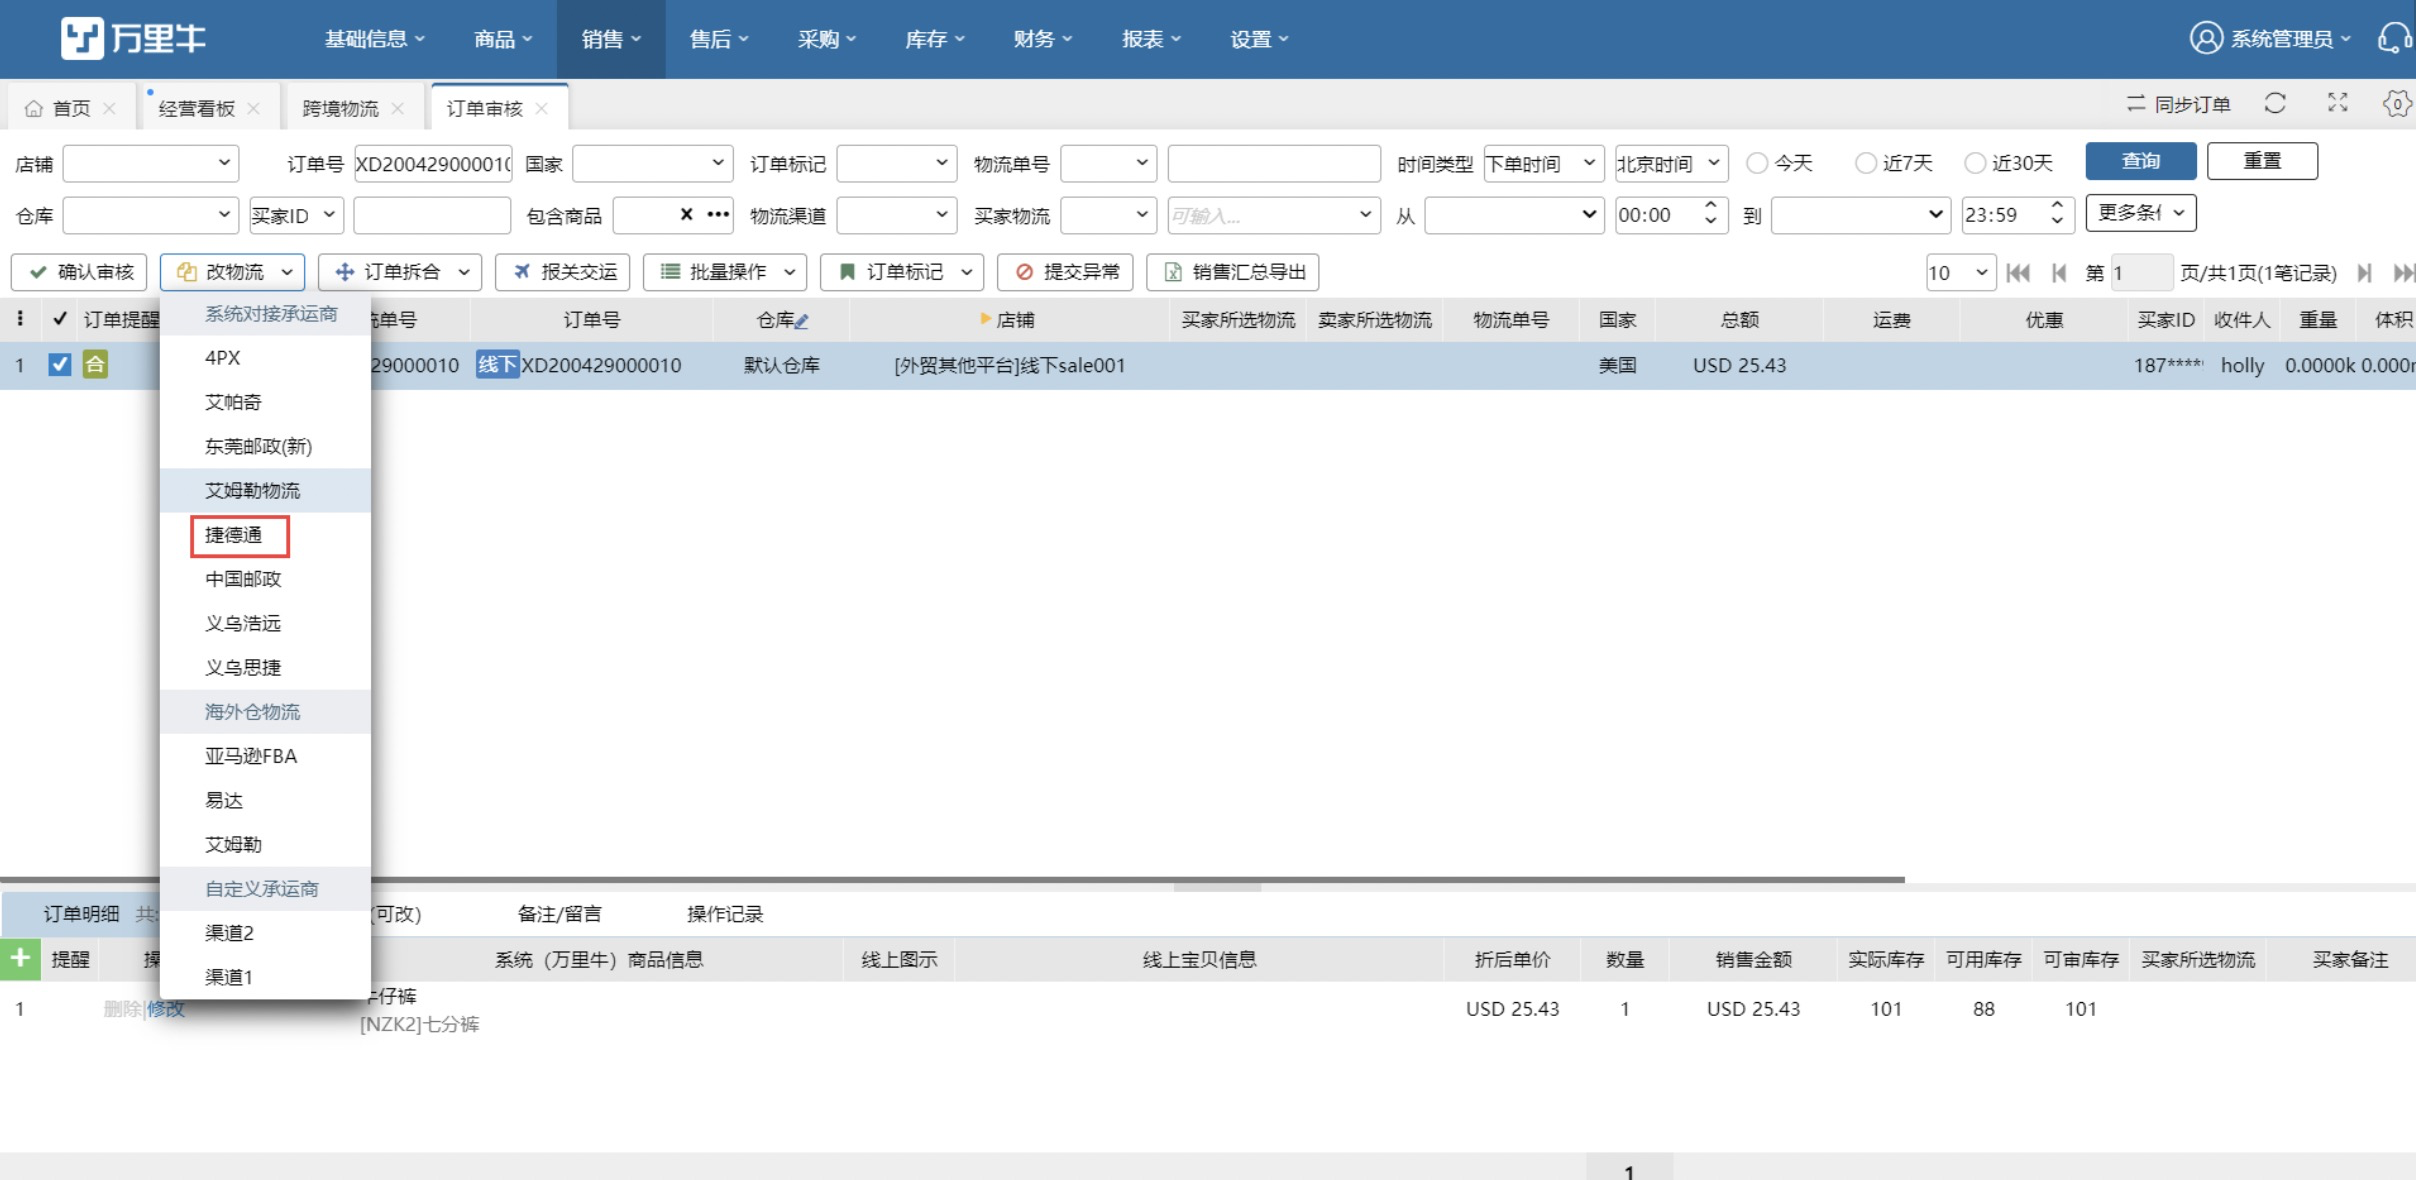Click the page number input field
Screen dimensions: 2416x1180
click(x=2140, y=272)
